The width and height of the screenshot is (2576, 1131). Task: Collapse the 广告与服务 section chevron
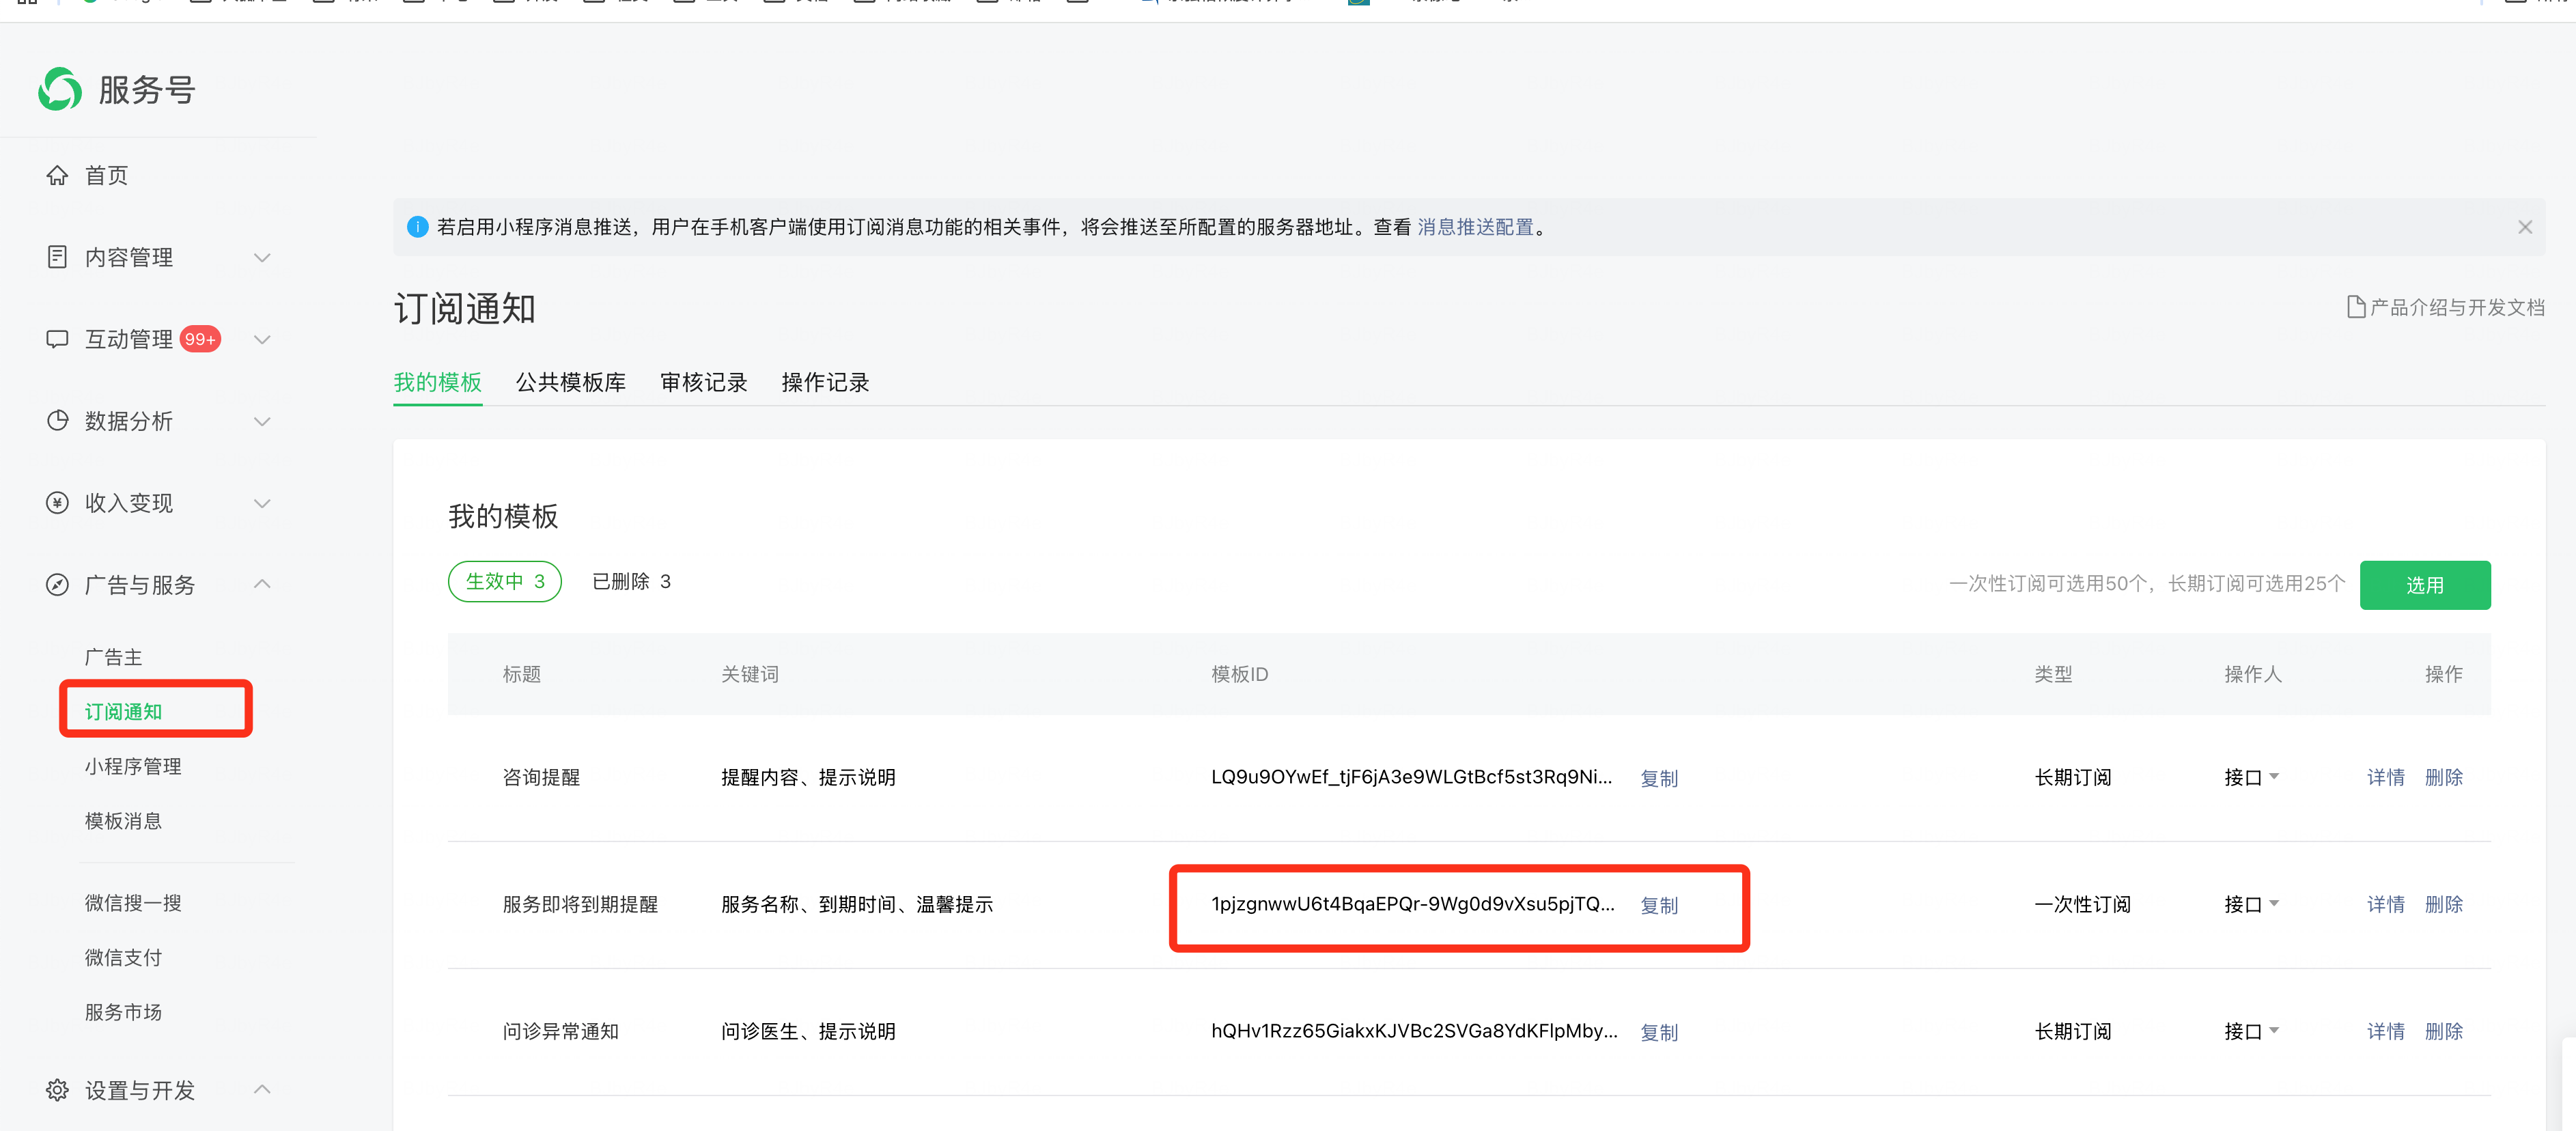262,584
